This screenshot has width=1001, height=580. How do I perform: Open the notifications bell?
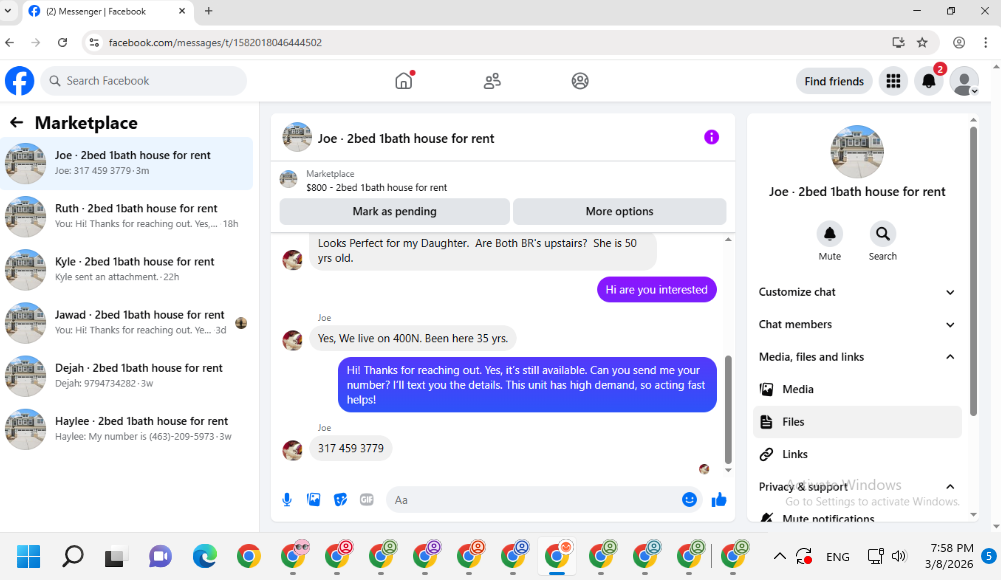[x=929, y=81]
